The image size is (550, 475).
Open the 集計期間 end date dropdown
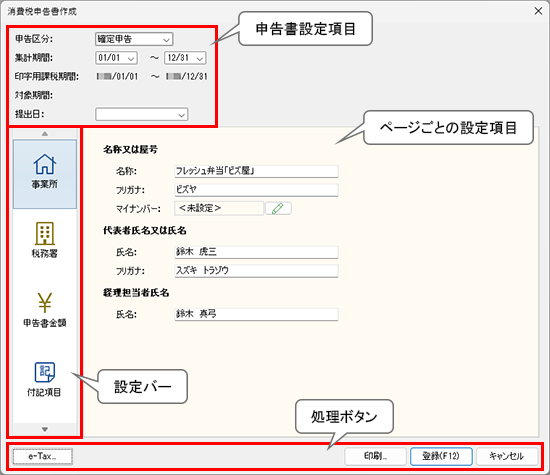click(x=185, y=58)
